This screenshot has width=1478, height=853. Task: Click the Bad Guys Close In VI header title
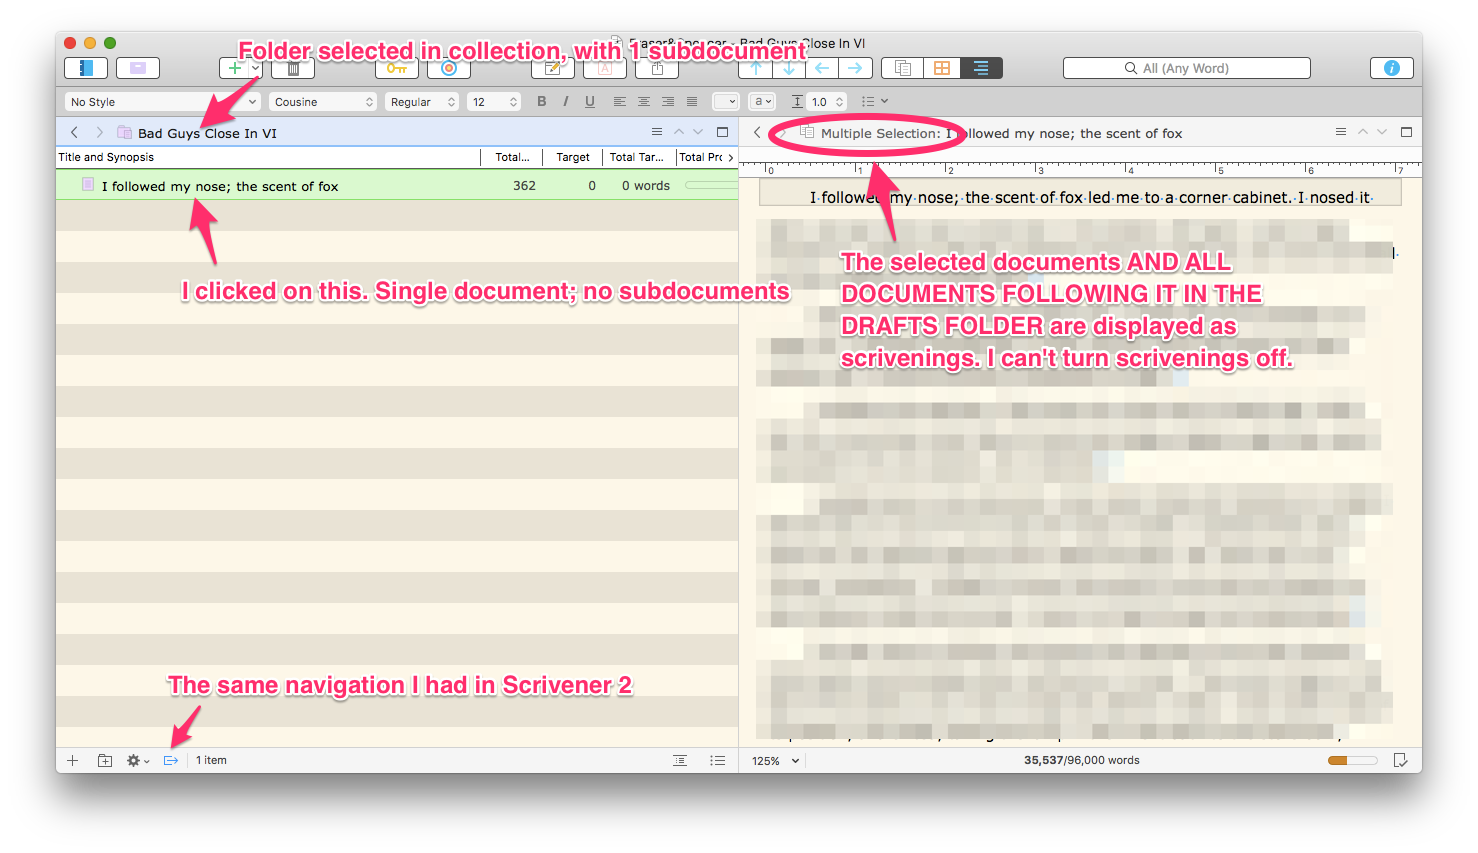pyautogui.click(x=207, y=133)
